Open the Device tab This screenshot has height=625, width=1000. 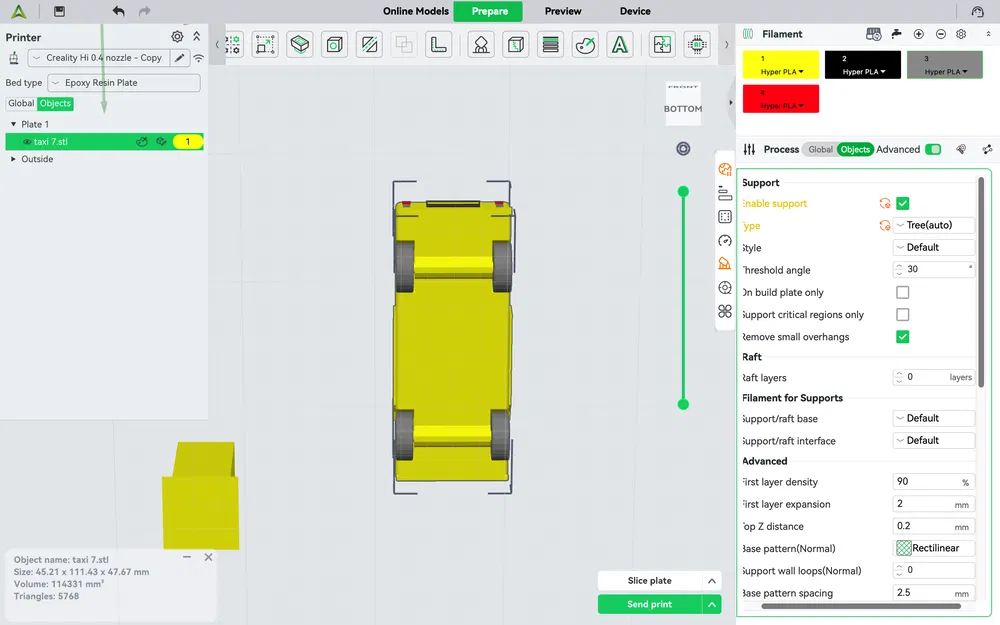coord(635,11)
